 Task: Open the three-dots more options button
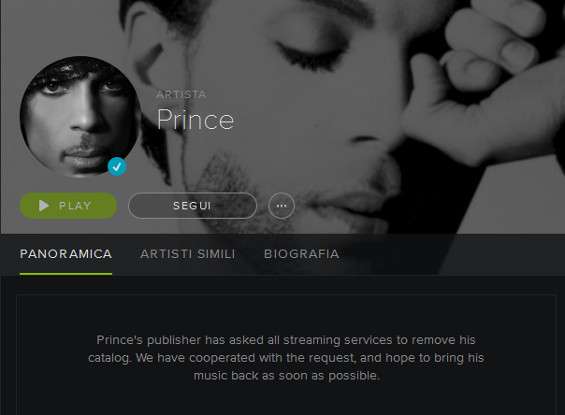(281, 206)
